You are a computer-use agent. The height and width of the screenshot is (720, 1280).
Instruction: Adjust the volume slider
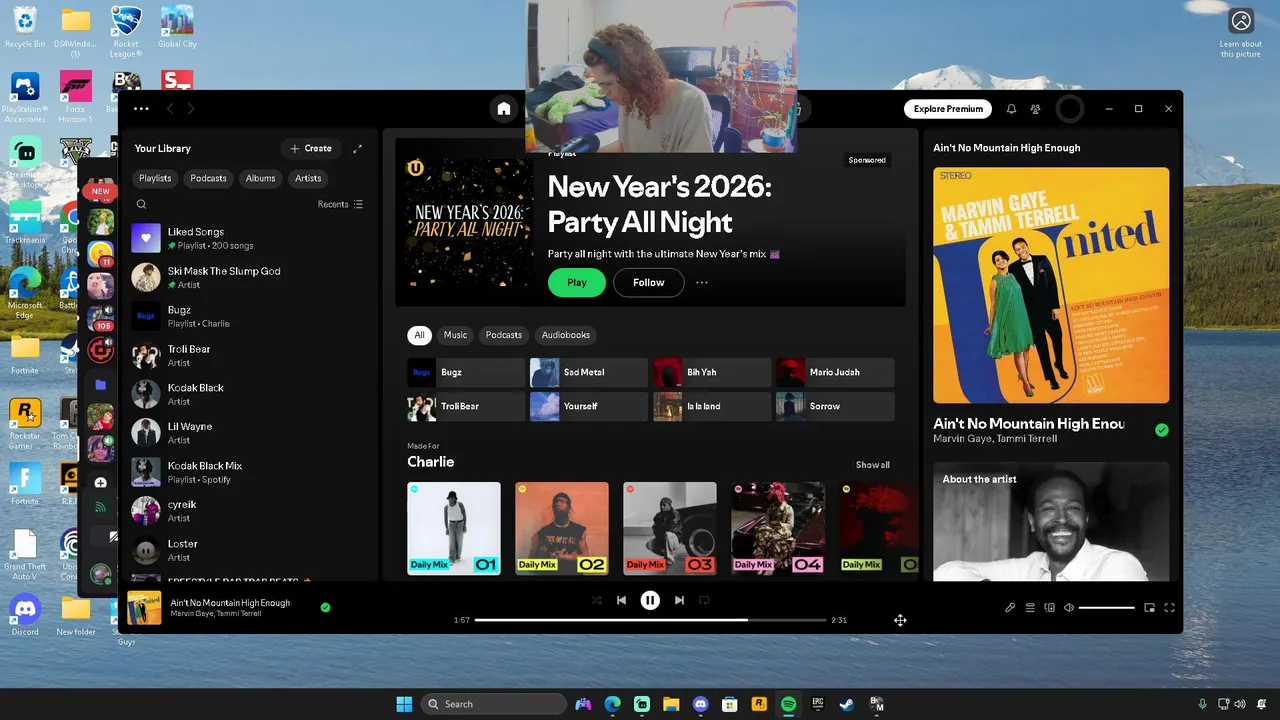1106,608
